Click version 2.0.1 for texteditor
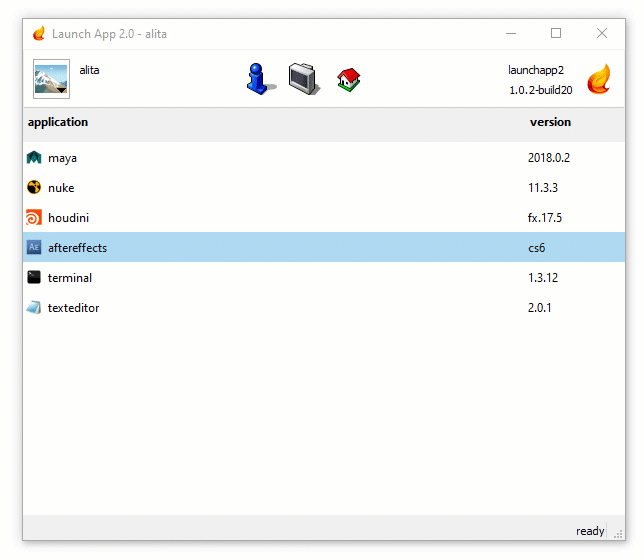The image size is (644, 560). pos(539,308)
